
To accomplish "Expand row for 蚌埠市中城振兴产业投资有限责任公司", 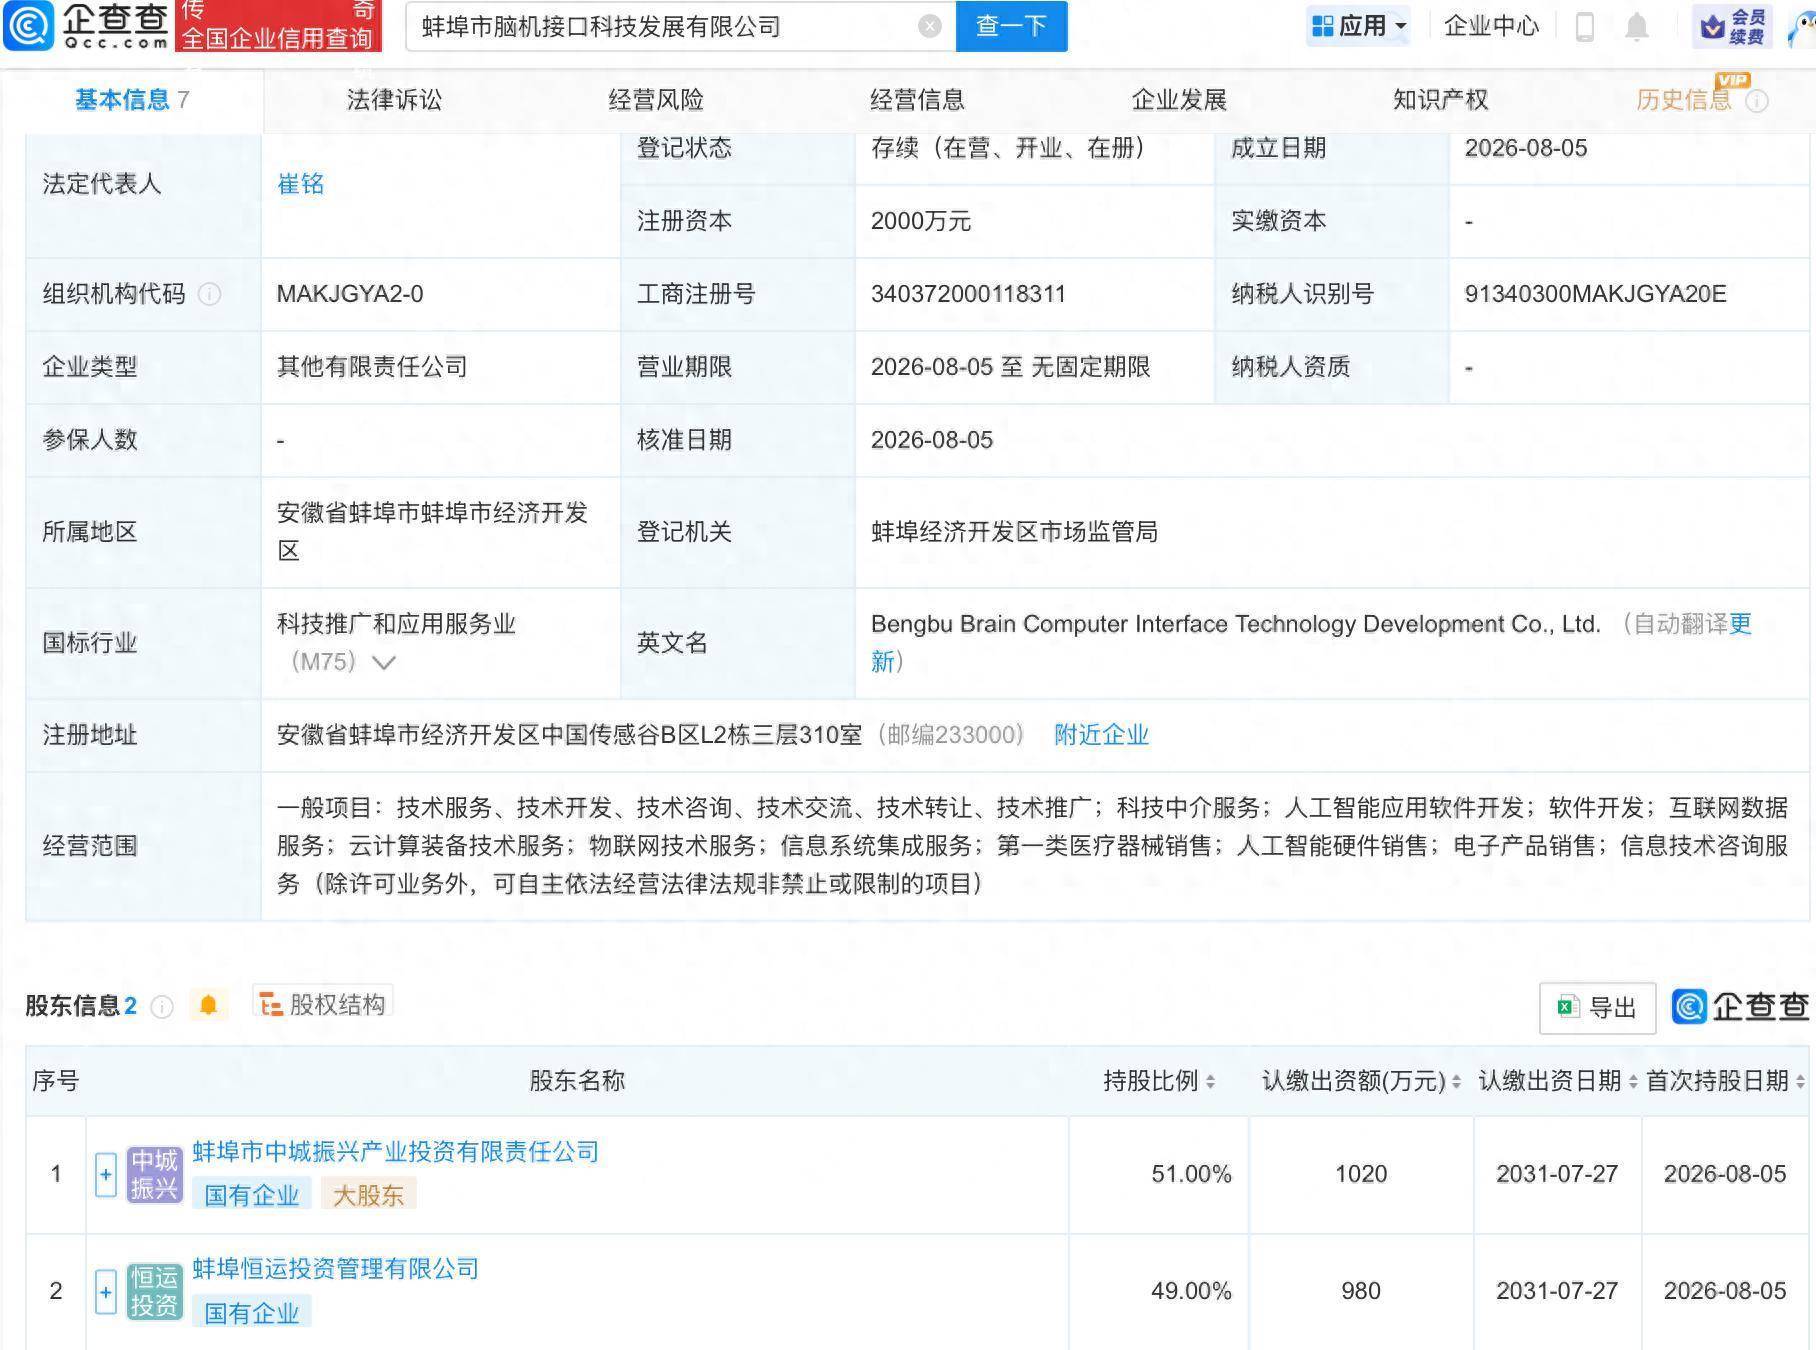I will pos(106,1174).
